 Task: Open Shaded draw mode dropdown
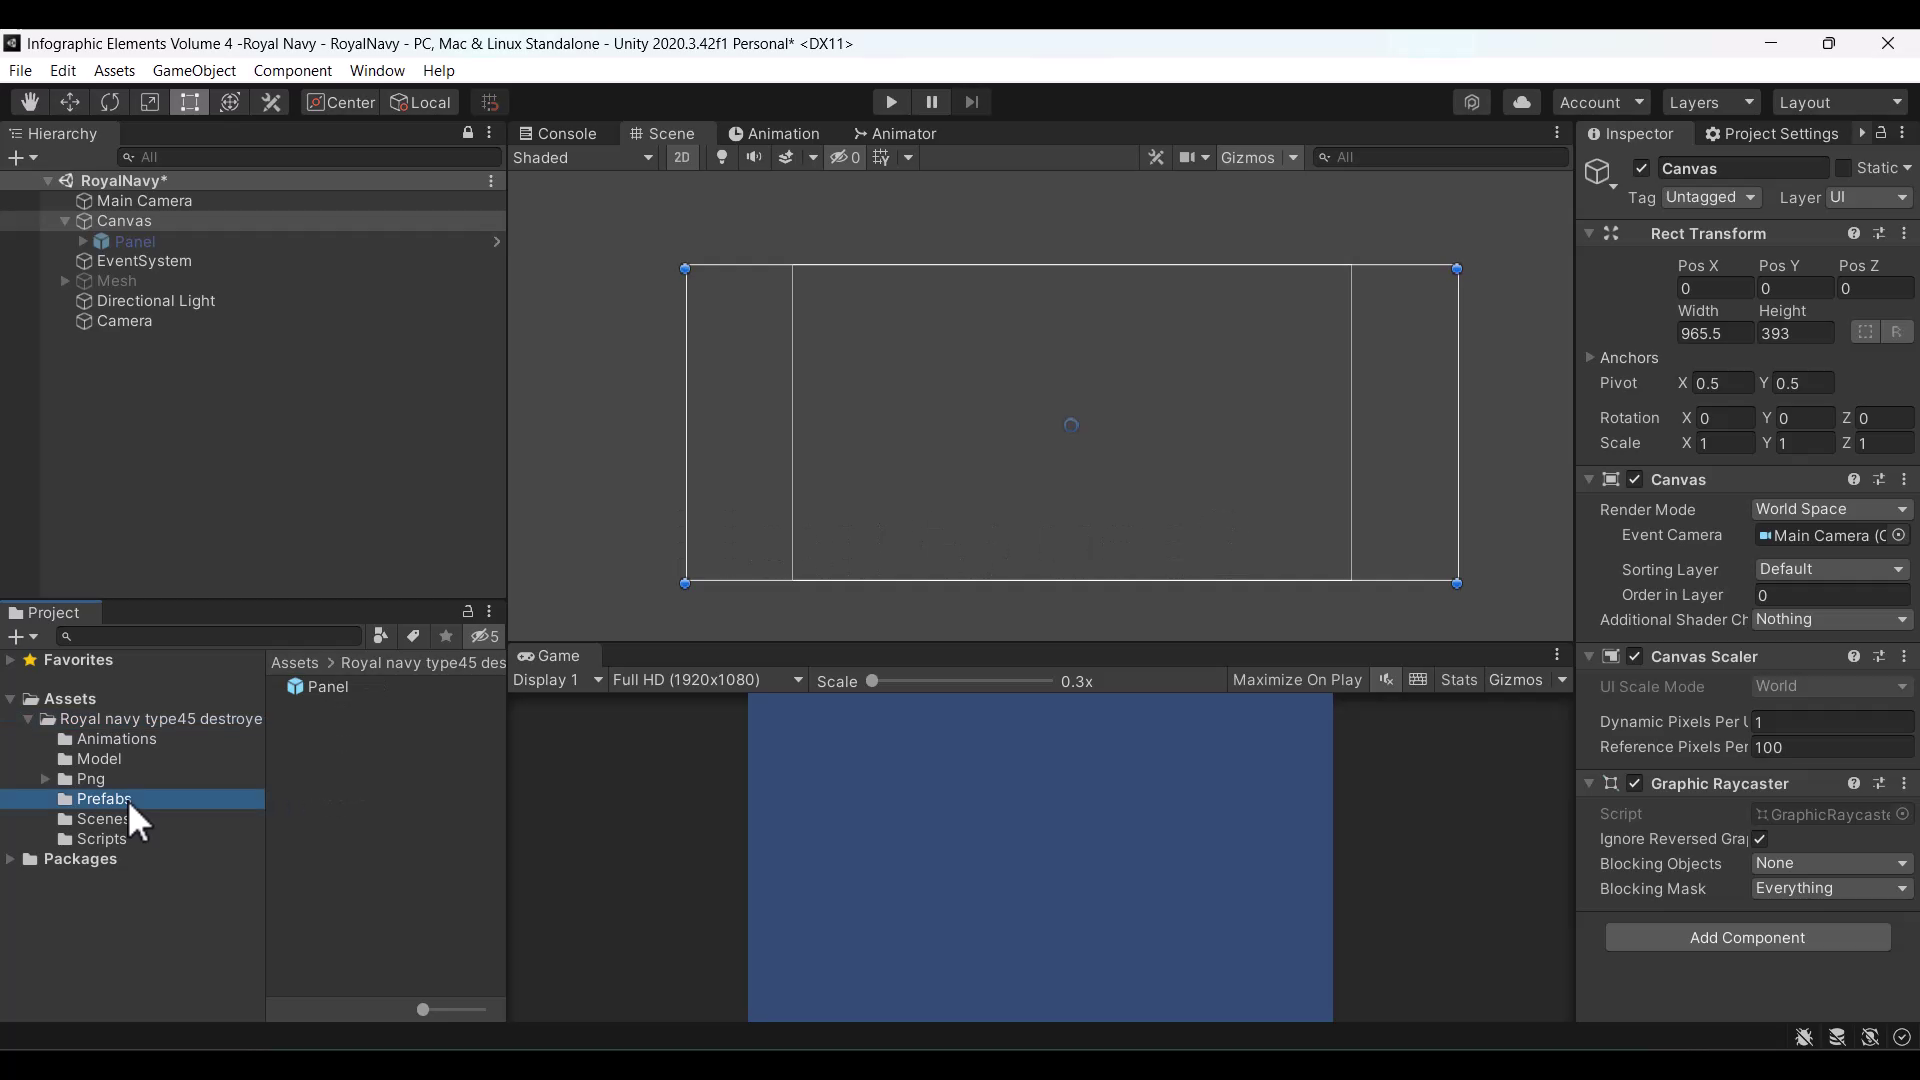583,158
